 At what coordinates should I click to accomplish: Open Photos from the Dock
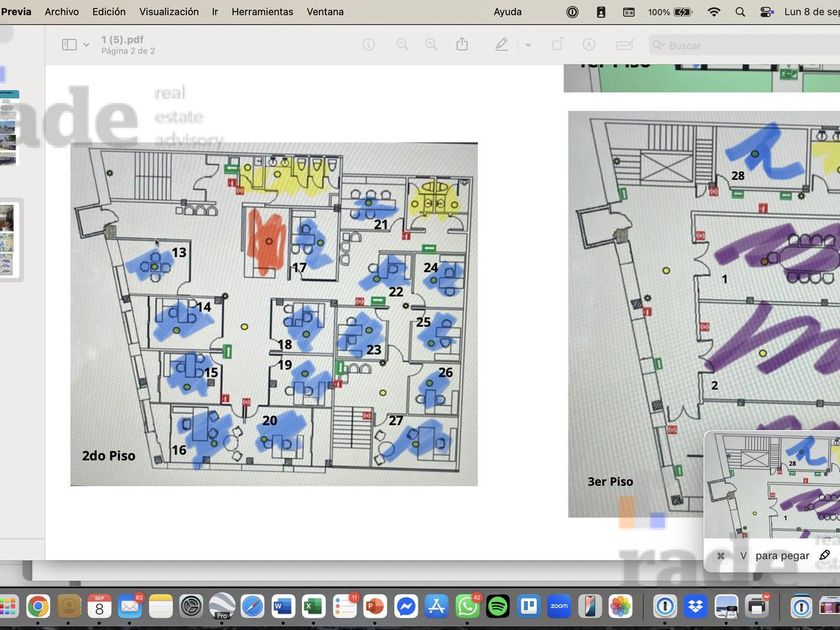point(621,607)
